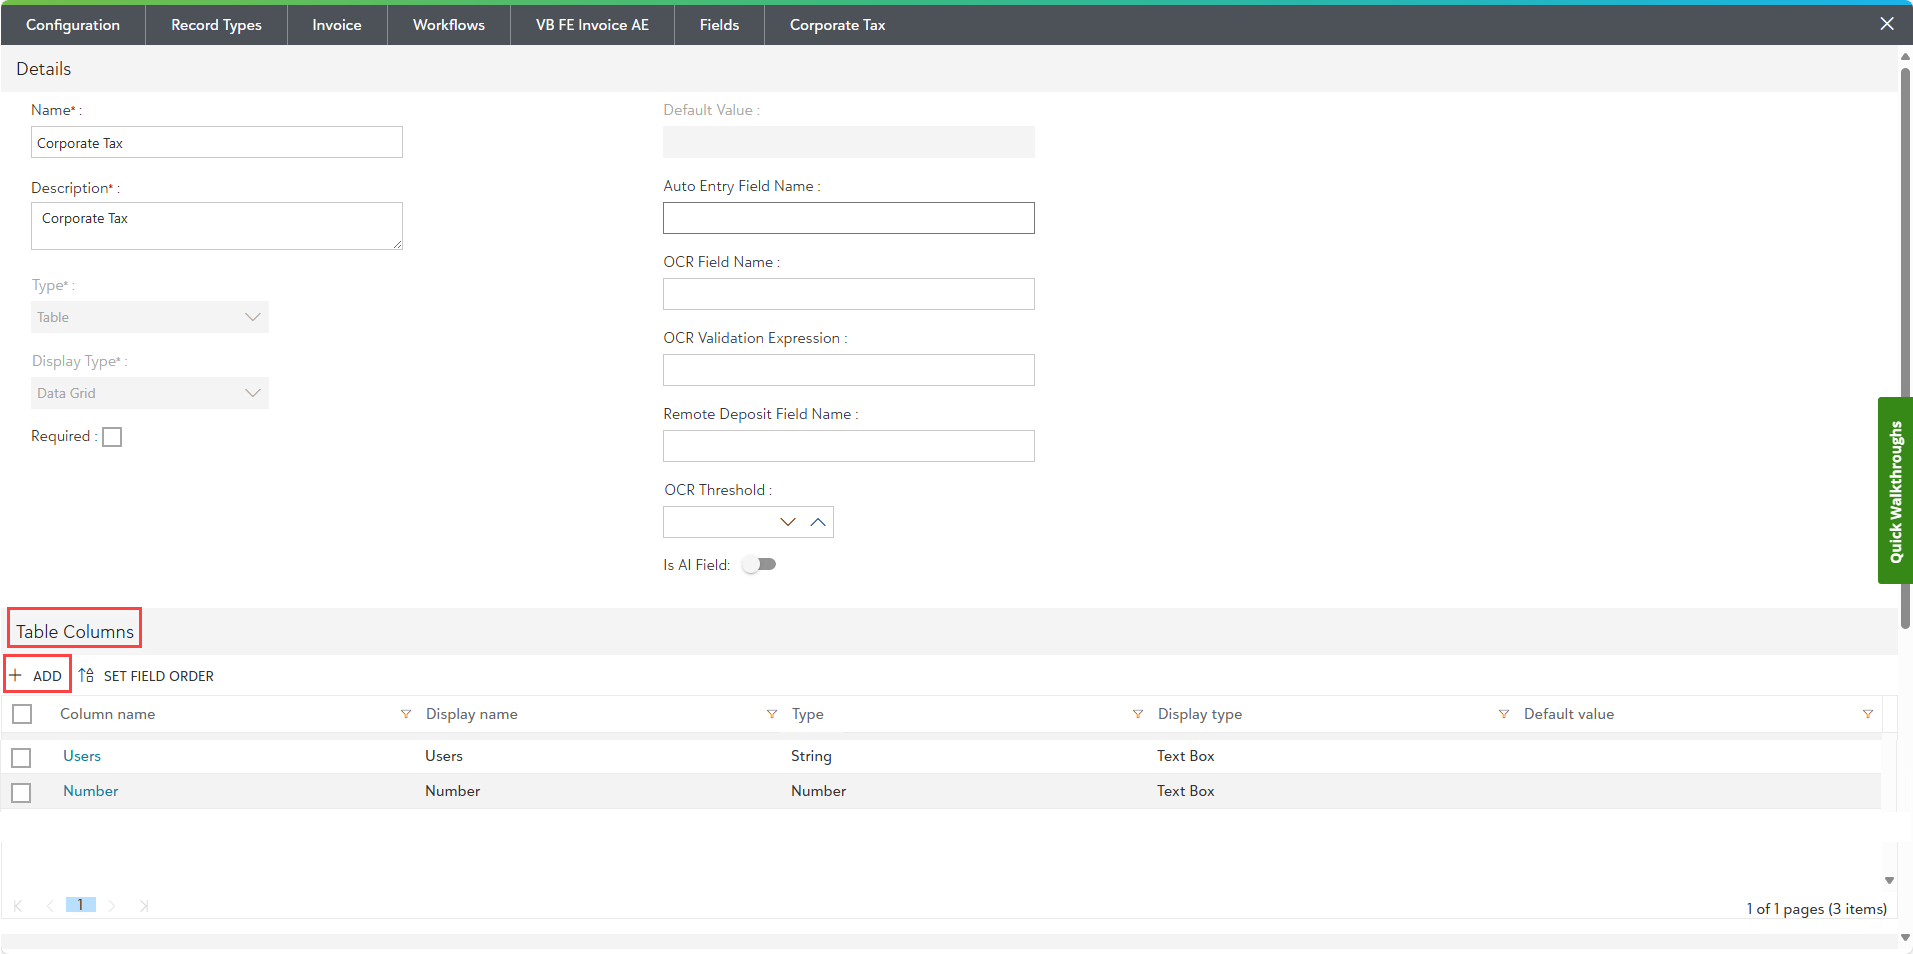Screen dimensions: 1913x954
Task: Increase the OCR Threshold value
Action: click(x=818, y=522)
